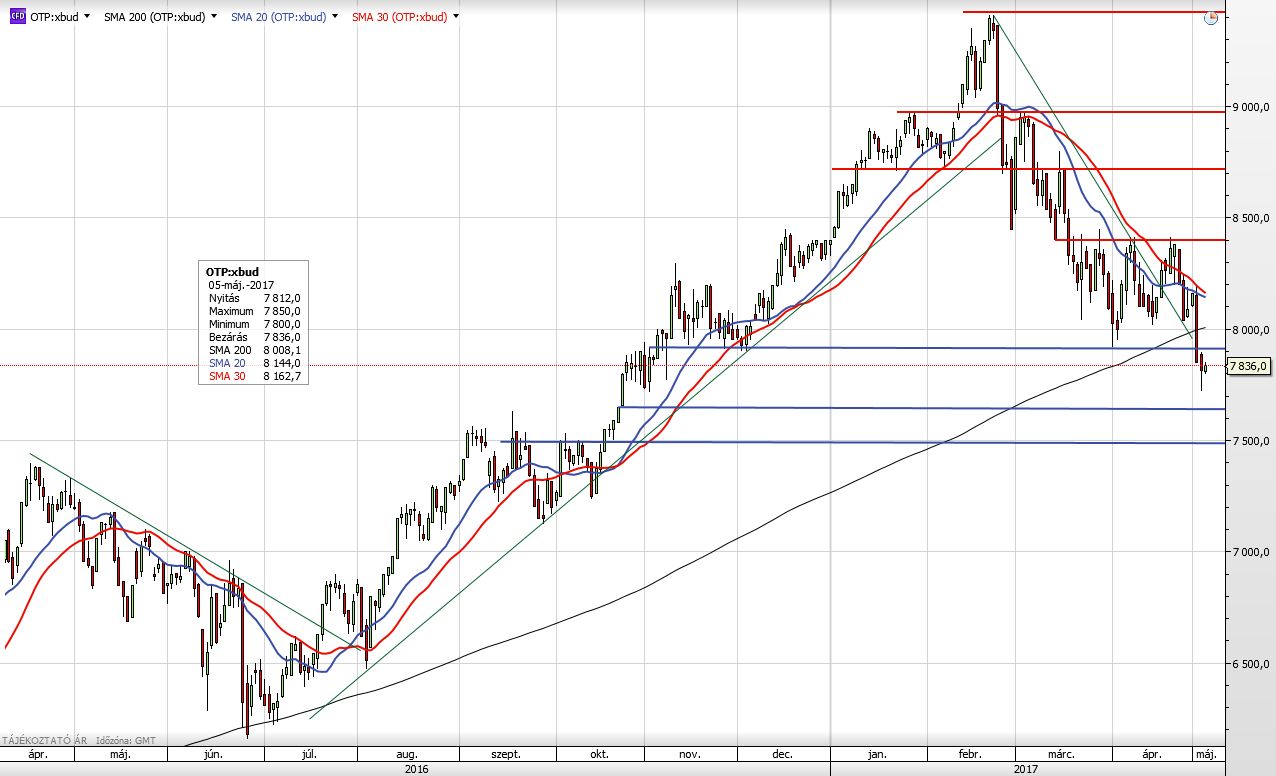Click the Minimum 7 800,0 row
The width and height of the screenshot is (1276, 776).
coord(254,324)
